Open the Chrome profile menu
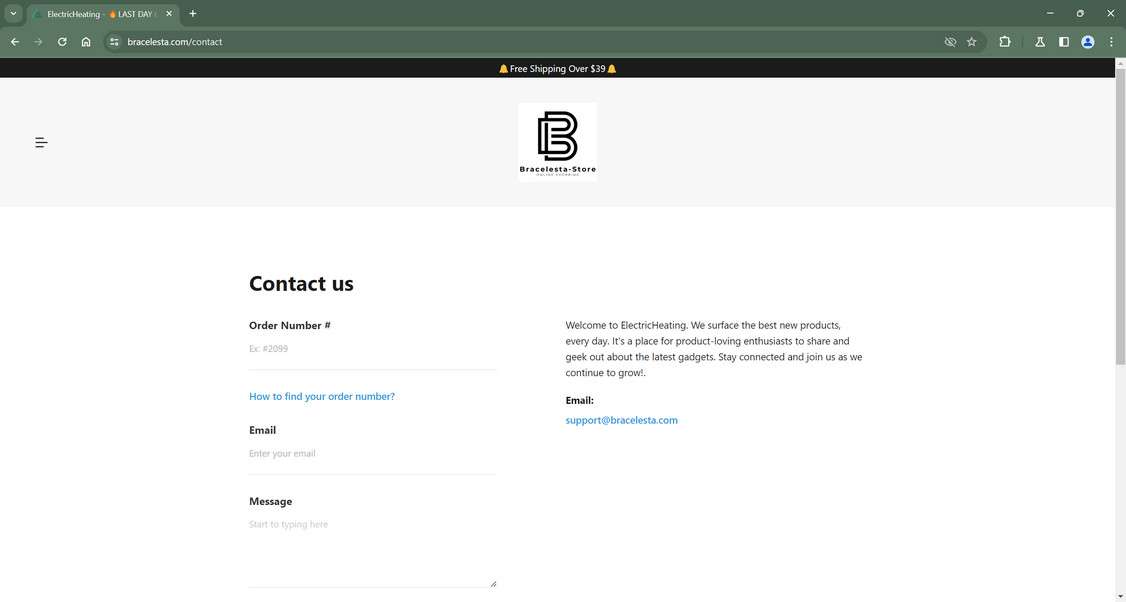This screenshot has height=602, width=1126. (1088, 42)
